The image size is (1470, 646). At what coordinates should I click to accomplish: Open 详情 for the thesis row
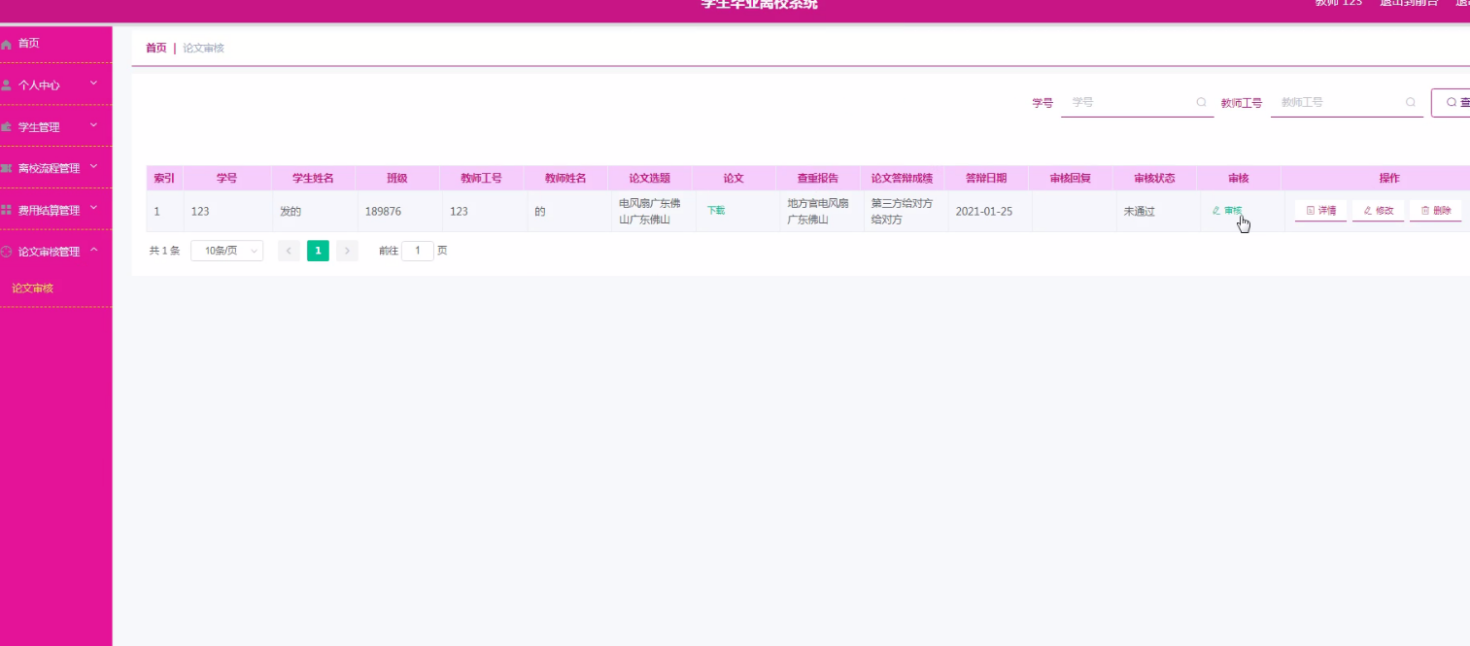tap(1321, 211)
